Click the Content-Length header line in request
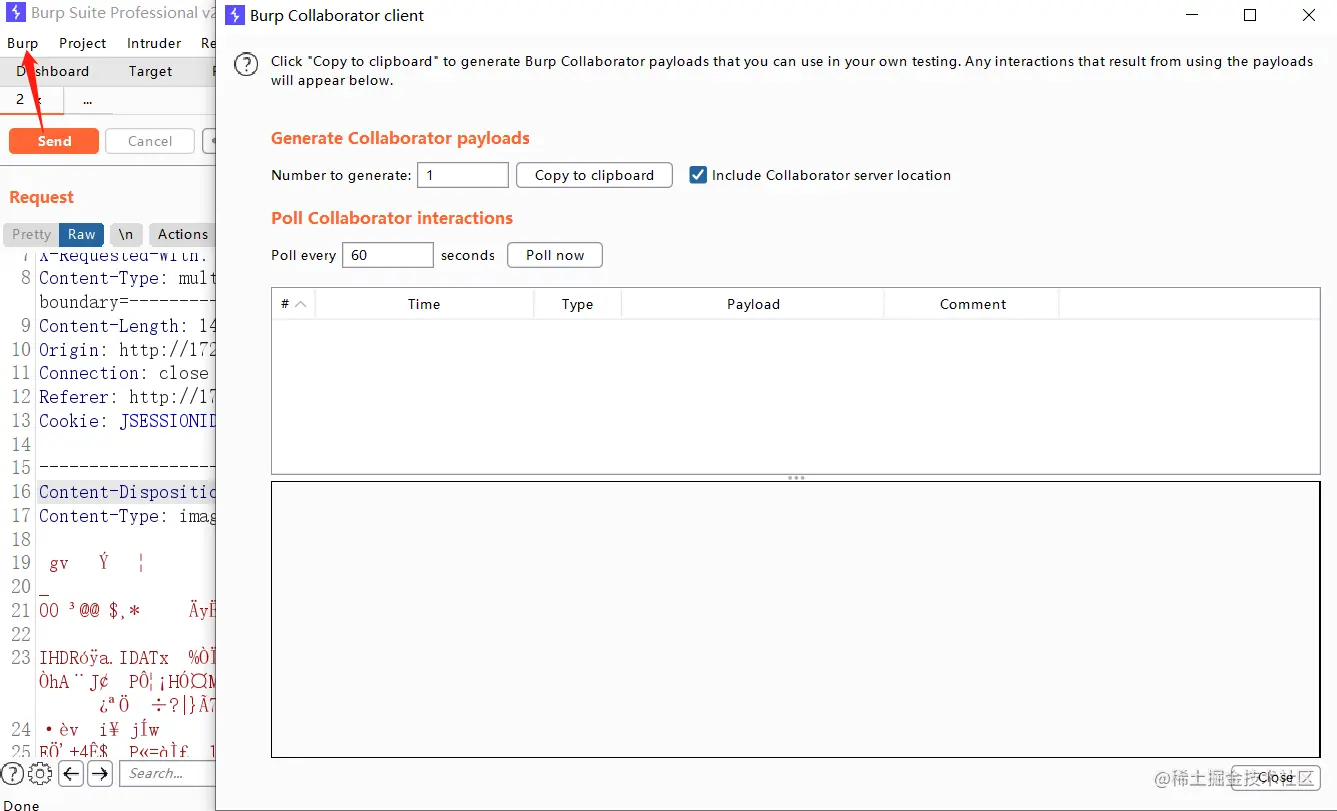 pyautogui.click(x=127, y=326)
